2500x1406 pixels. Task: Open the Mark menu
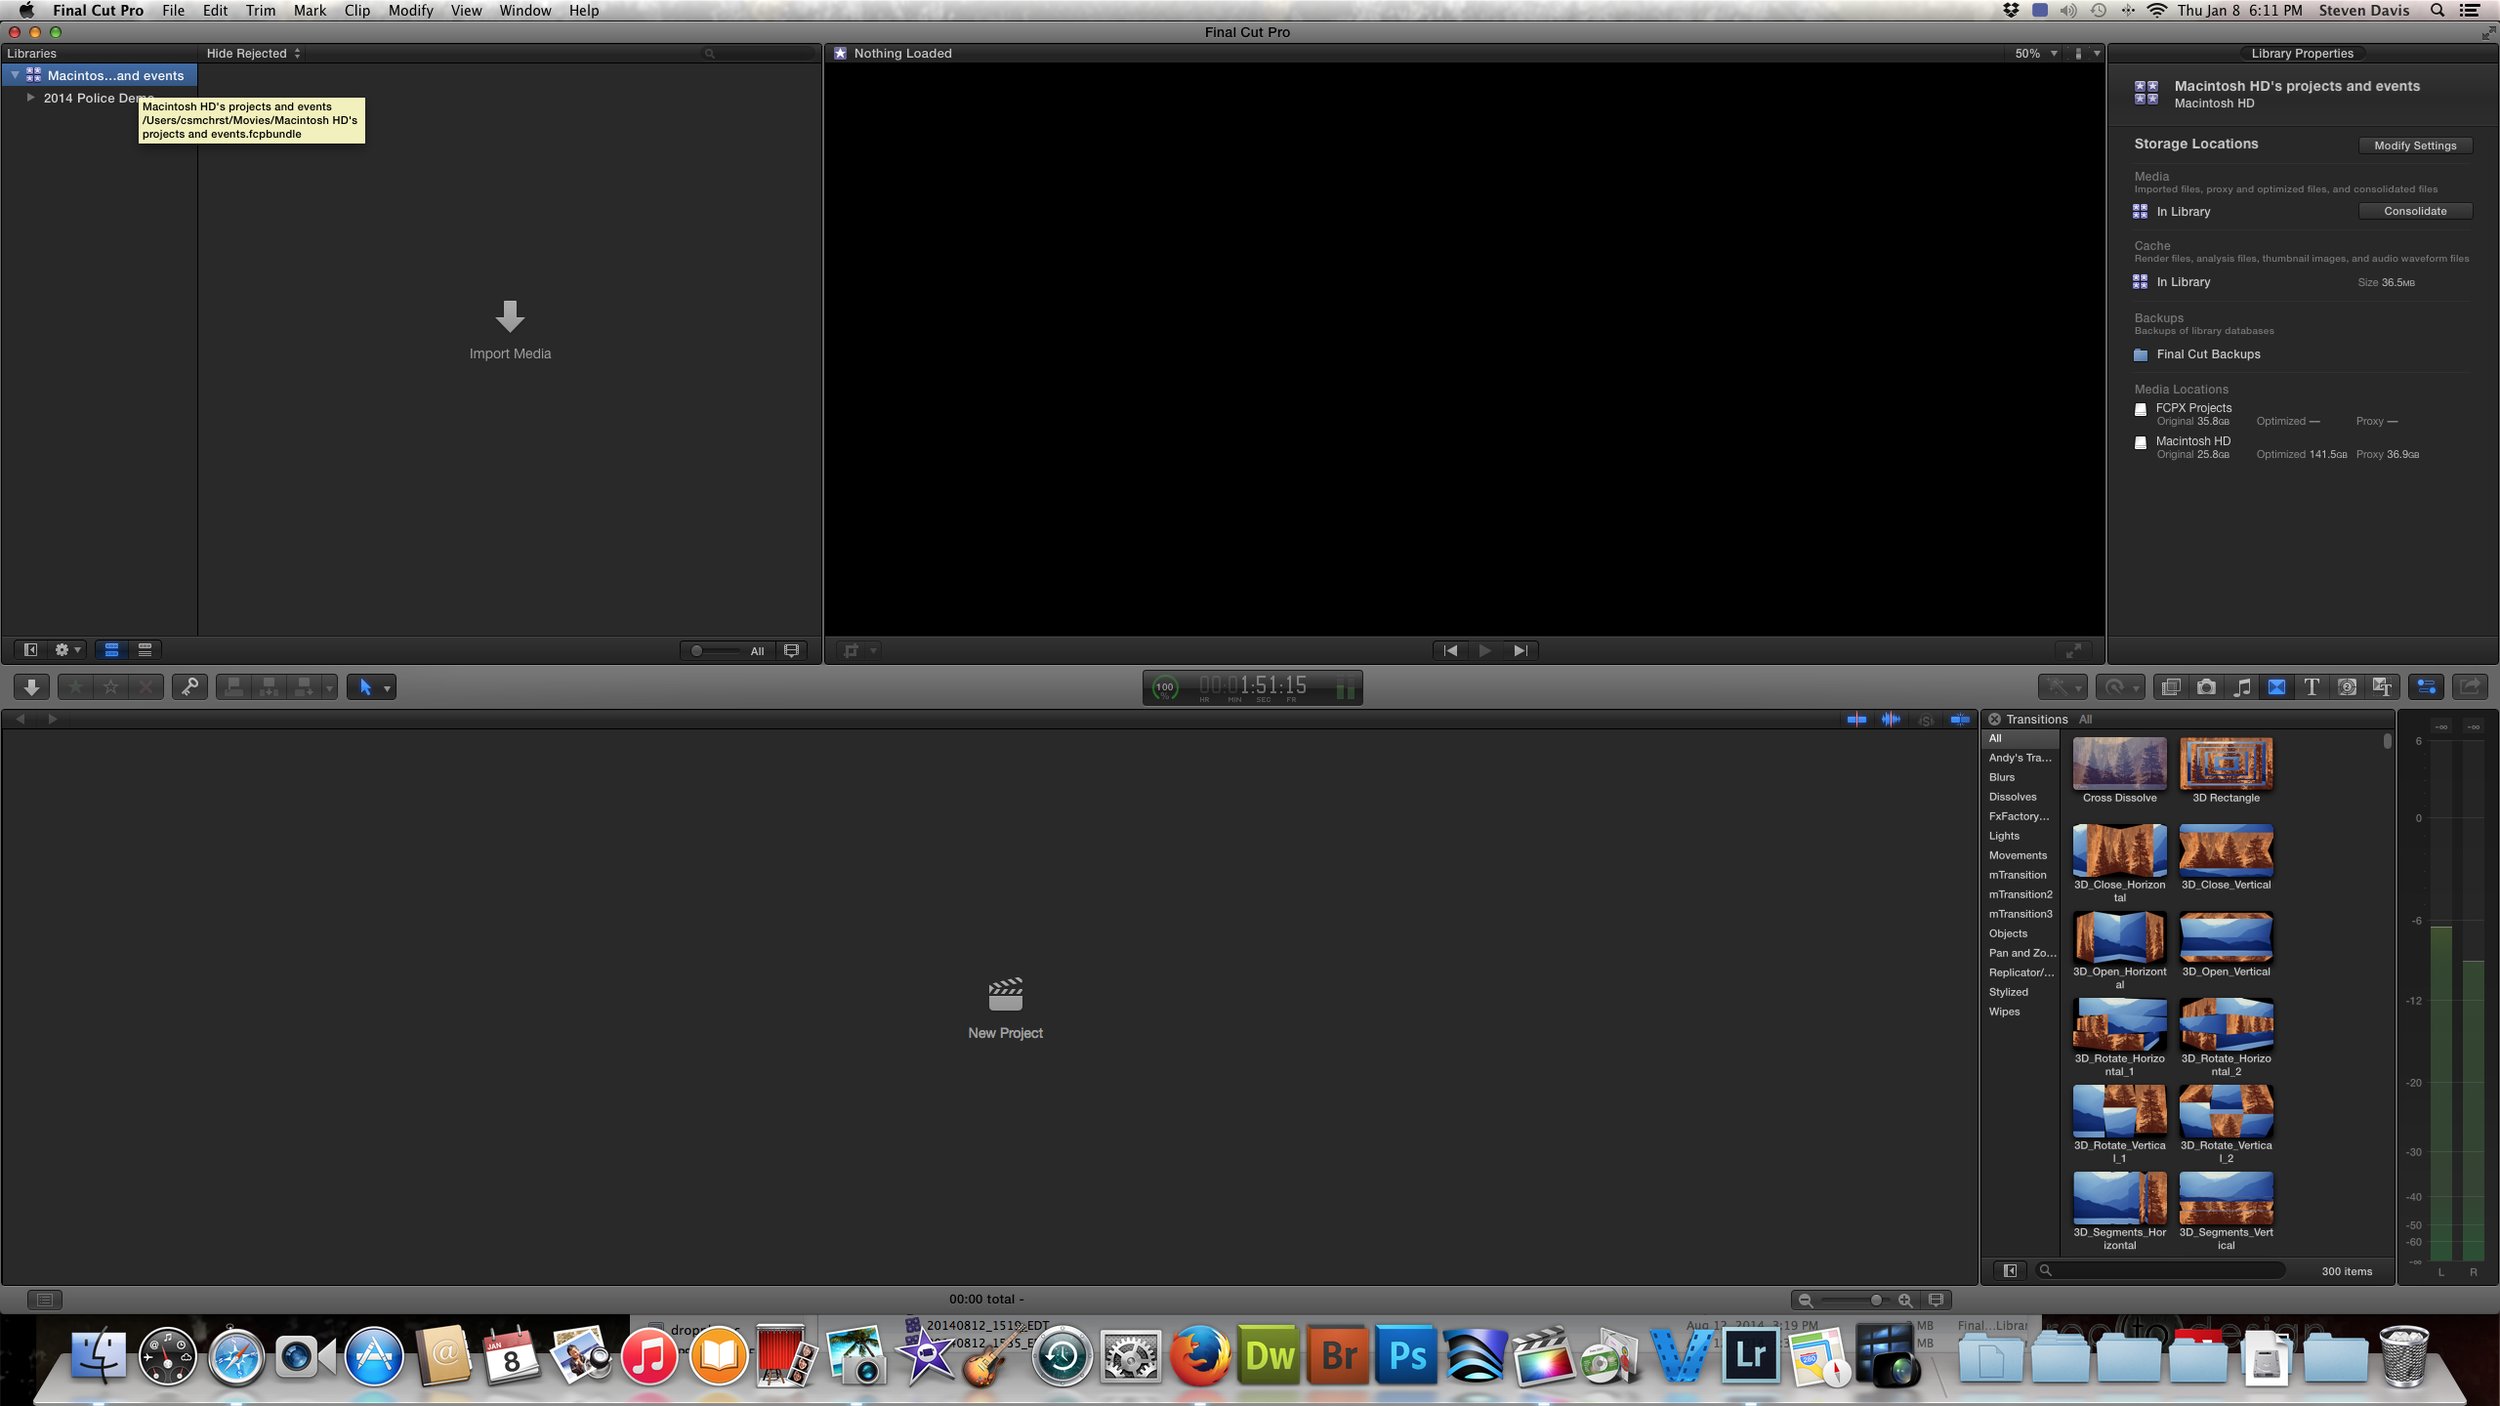[309, 11]
